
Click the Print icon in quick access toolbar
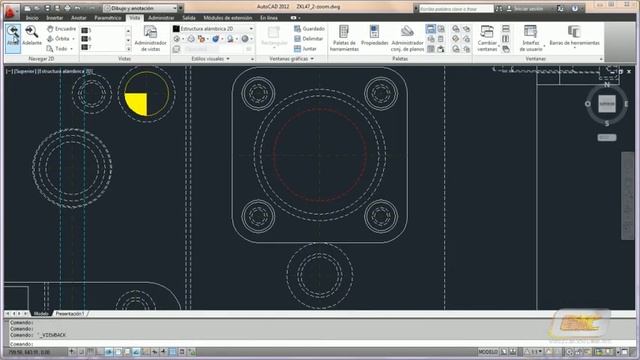coord(67,8)
